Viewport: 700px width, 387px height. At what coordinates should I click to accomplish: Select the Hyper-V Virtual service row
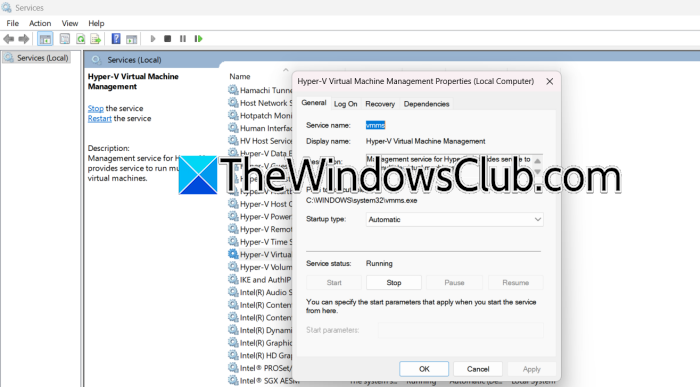point(260,254)
